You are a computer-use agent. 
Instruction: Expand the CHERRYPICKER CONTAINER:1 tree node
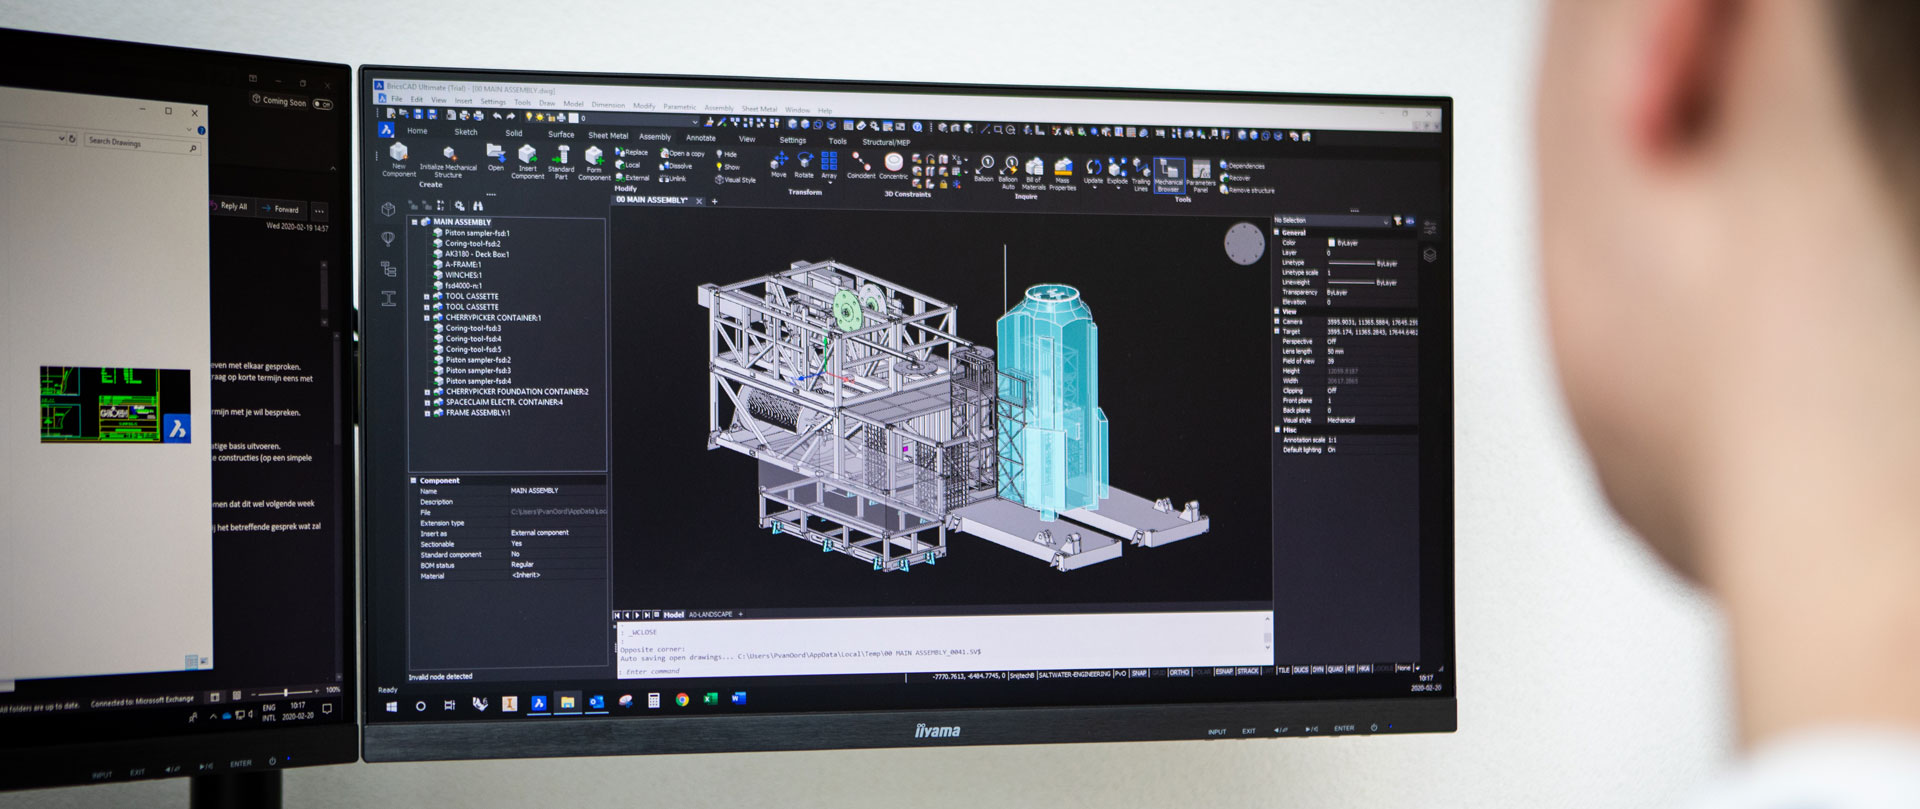point(427,318)
